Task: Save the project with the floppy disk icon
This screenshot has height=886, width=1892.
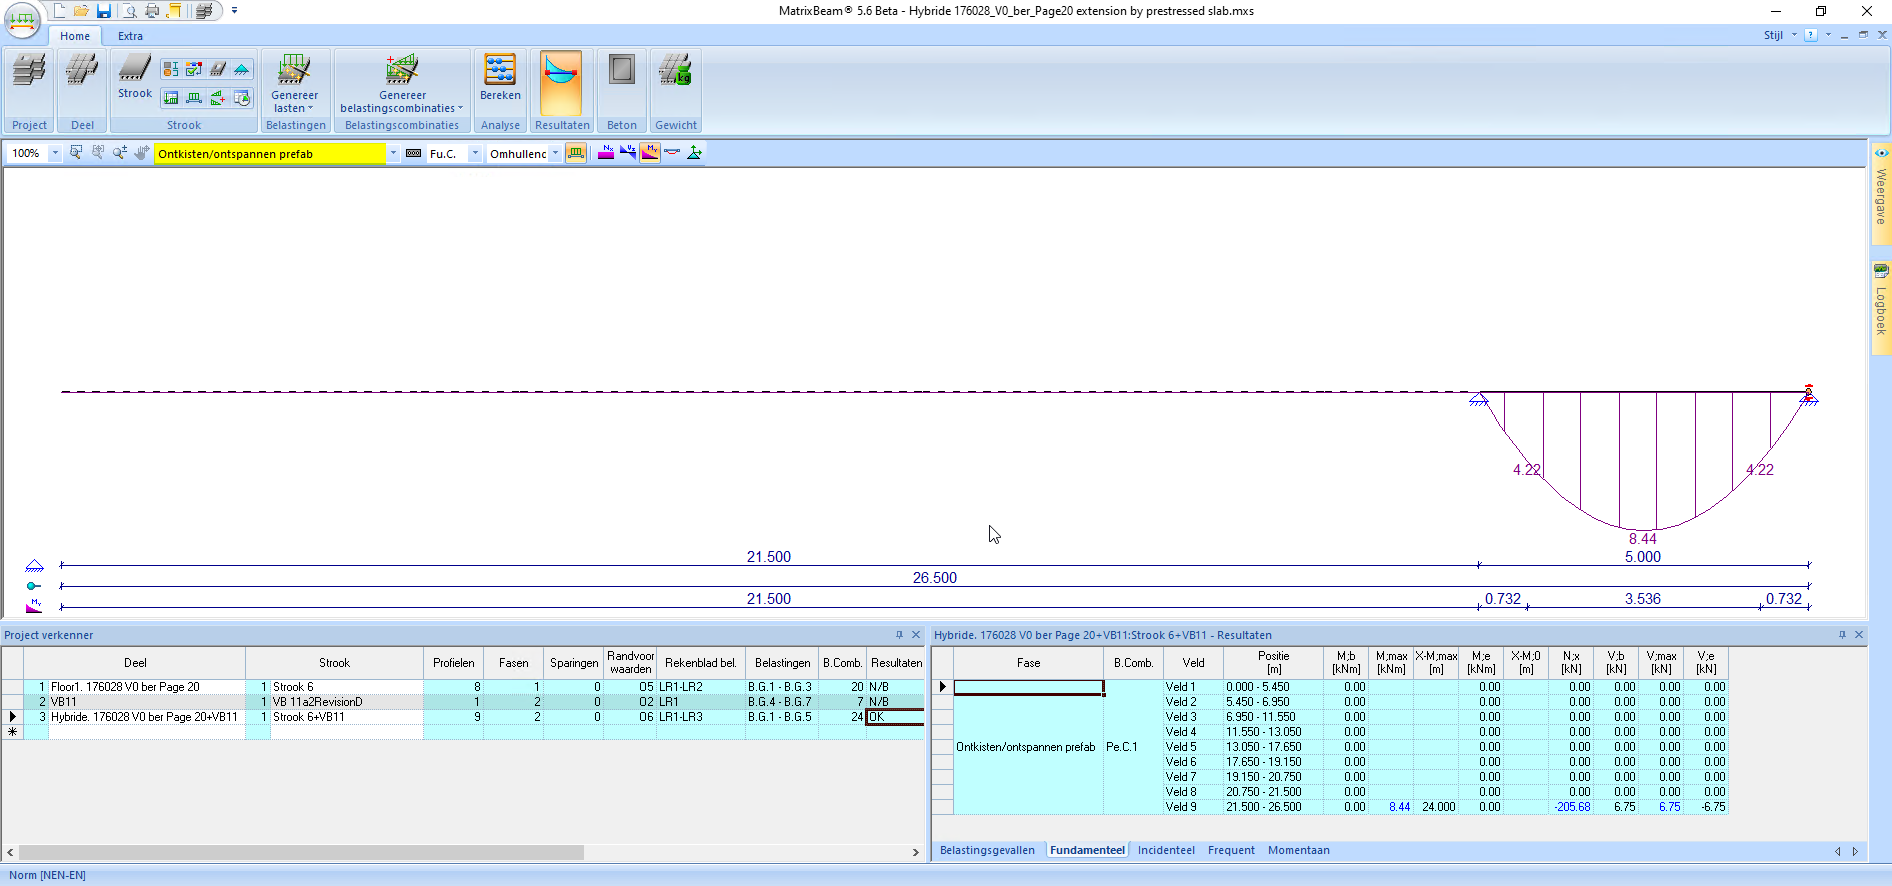Action: click(x=104, y=11)
